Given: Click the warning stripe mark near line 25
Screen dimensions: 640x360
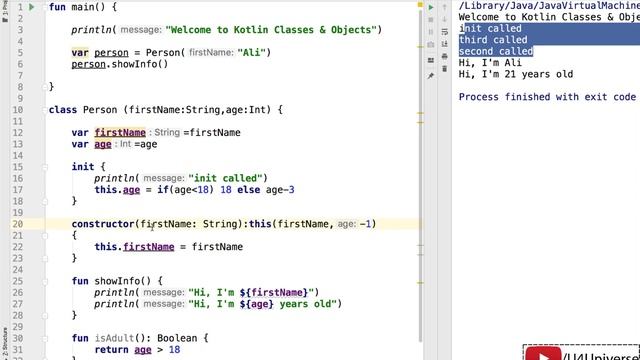Looking at the screenshot, I should click(x=420, y=282).
